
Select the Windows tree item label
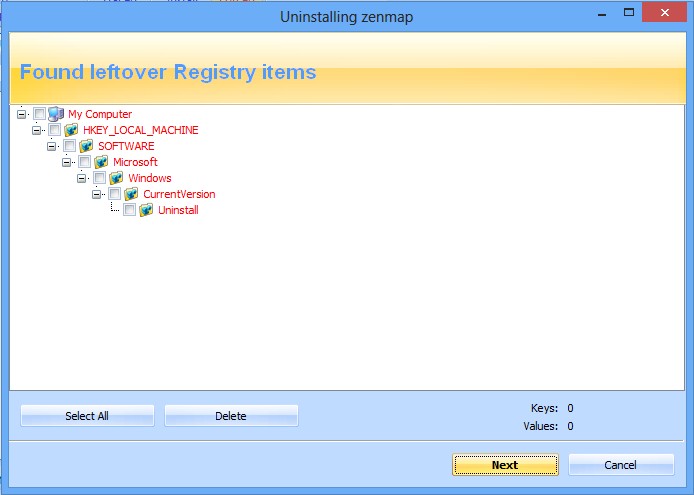tap(149, 178)
